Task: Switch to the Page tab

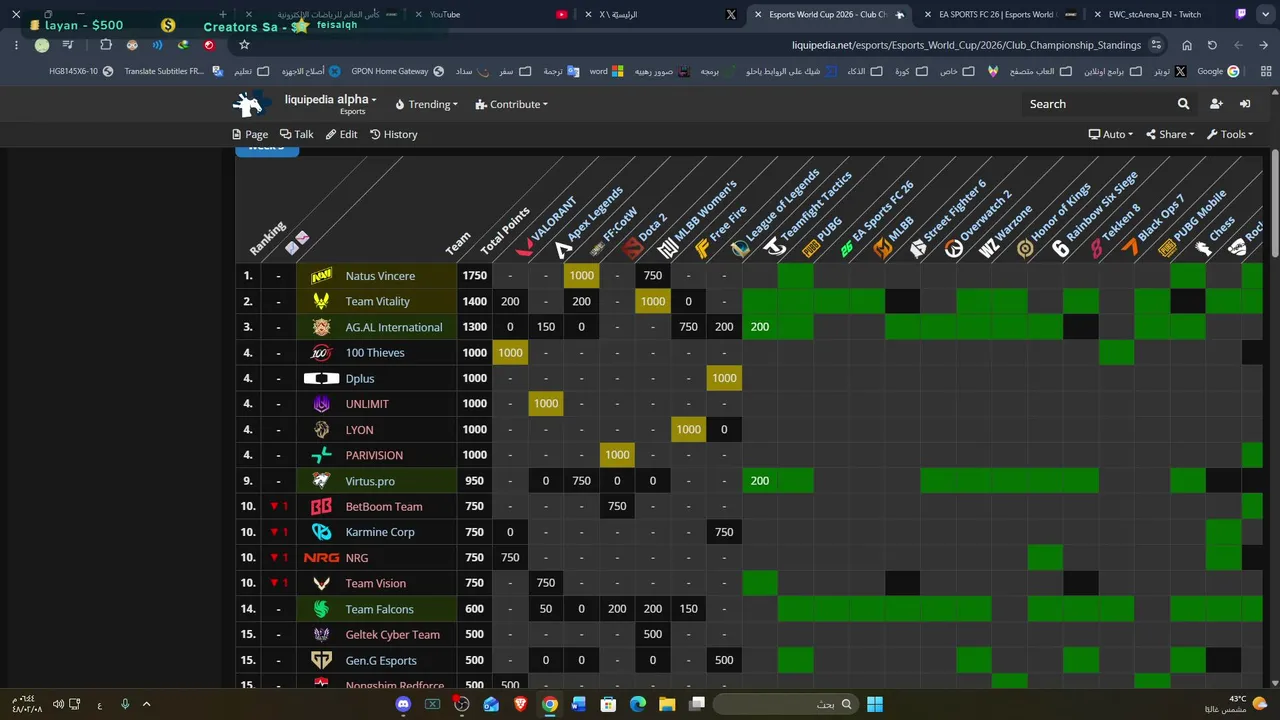Action: tap(250, 134)
